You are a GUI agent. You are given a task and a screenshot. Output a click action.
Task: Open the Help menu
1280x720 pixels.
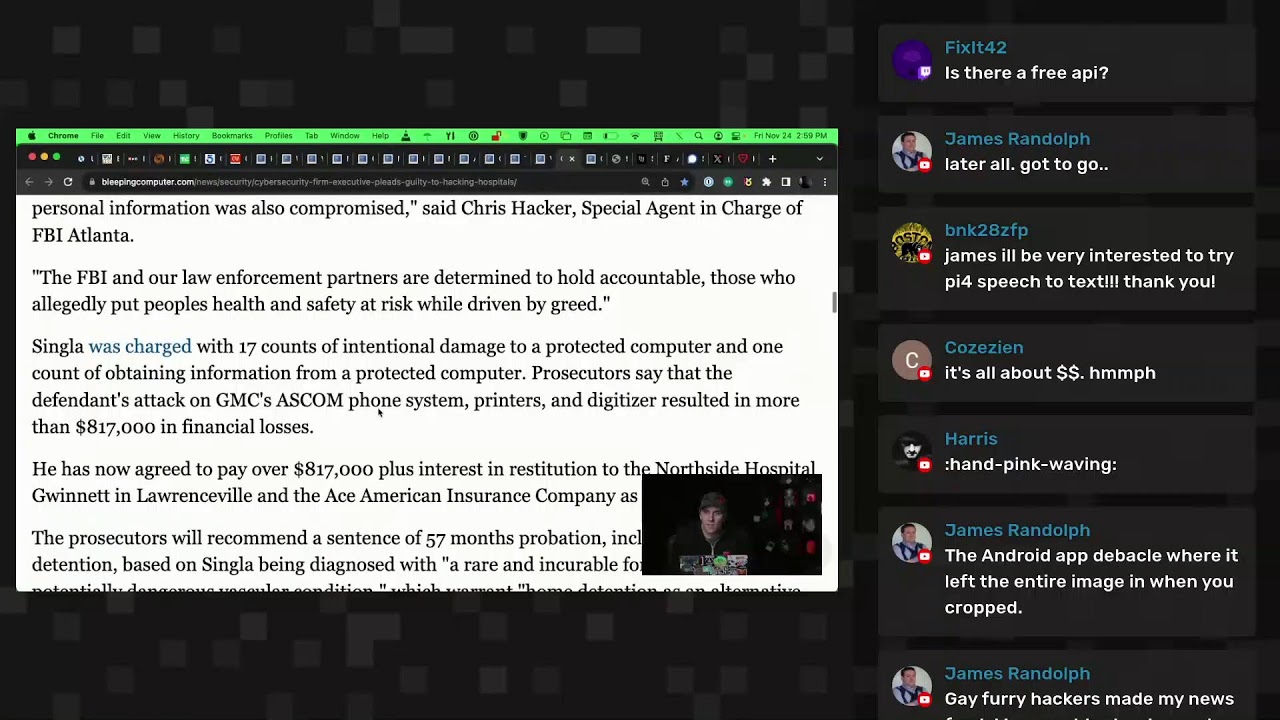(380, 136)
